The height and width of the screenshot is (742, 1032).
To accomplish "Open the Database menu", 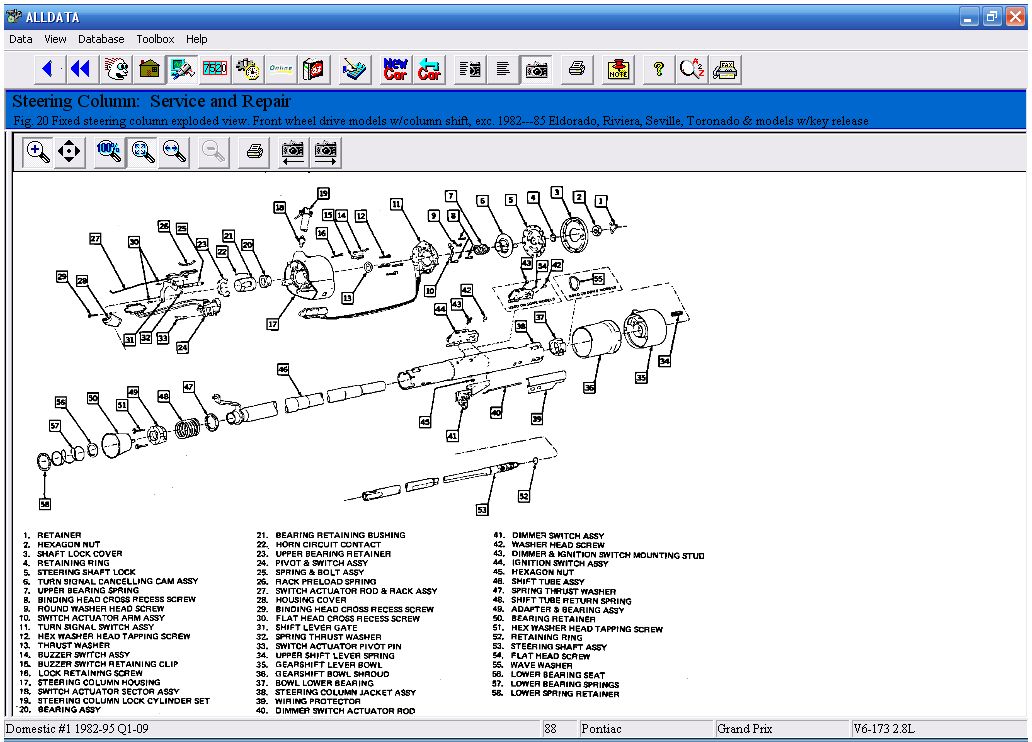I will (101, 39).
